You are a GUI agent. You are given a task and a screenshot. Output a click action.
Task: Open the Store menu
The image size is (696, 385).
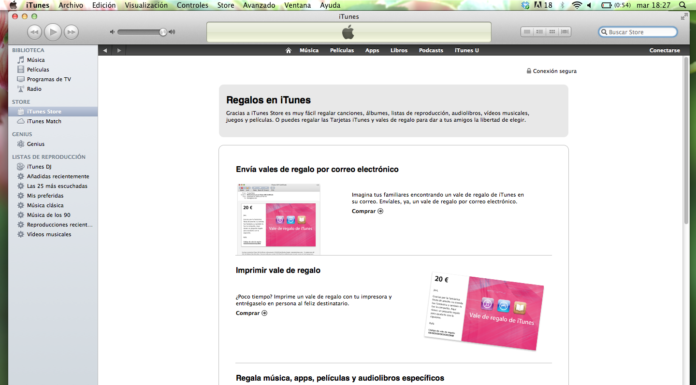point(225,5)
